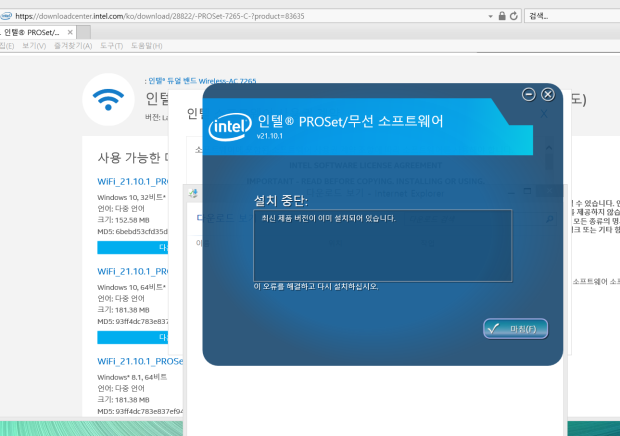Screen dimensions: 620x436
Task: Click the round Wi-Fi icon on page
Action: [x=108, y=99]
